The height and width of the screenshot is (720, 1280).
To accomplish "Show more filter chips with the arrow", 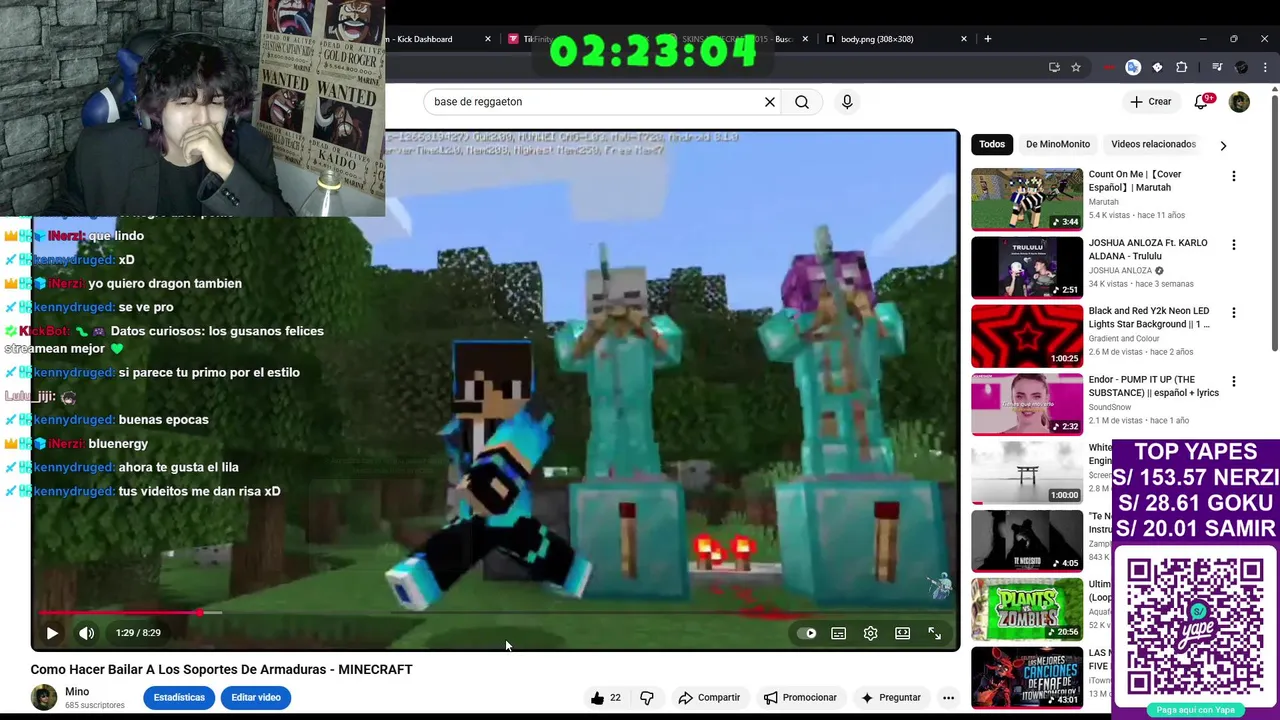I will click(x=1223, y=145).
